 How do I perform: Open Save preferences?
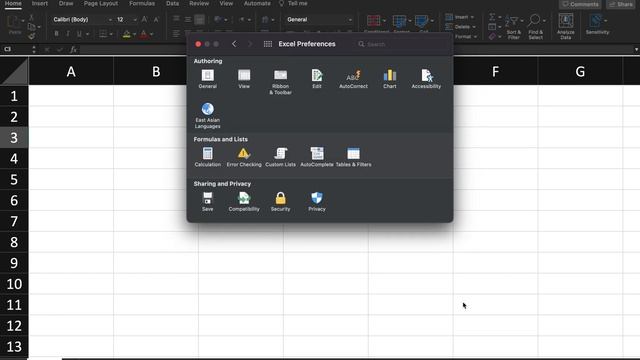point(207,202)
